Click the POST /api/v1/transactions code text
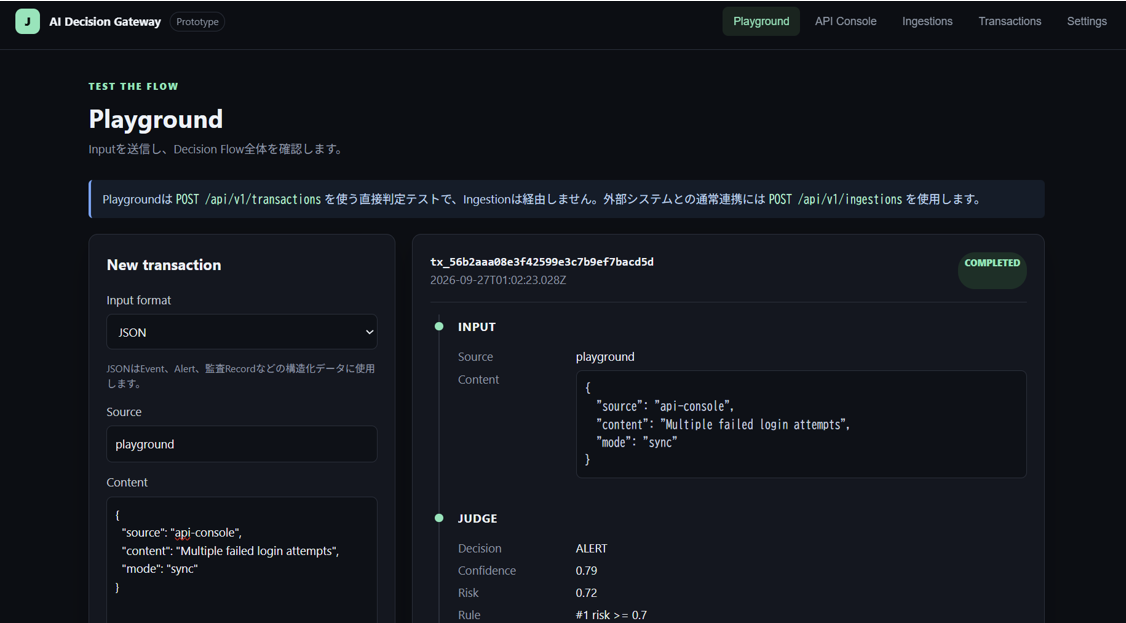The height and width of the screenshot is (623, 1126). (x=248, y=200)
